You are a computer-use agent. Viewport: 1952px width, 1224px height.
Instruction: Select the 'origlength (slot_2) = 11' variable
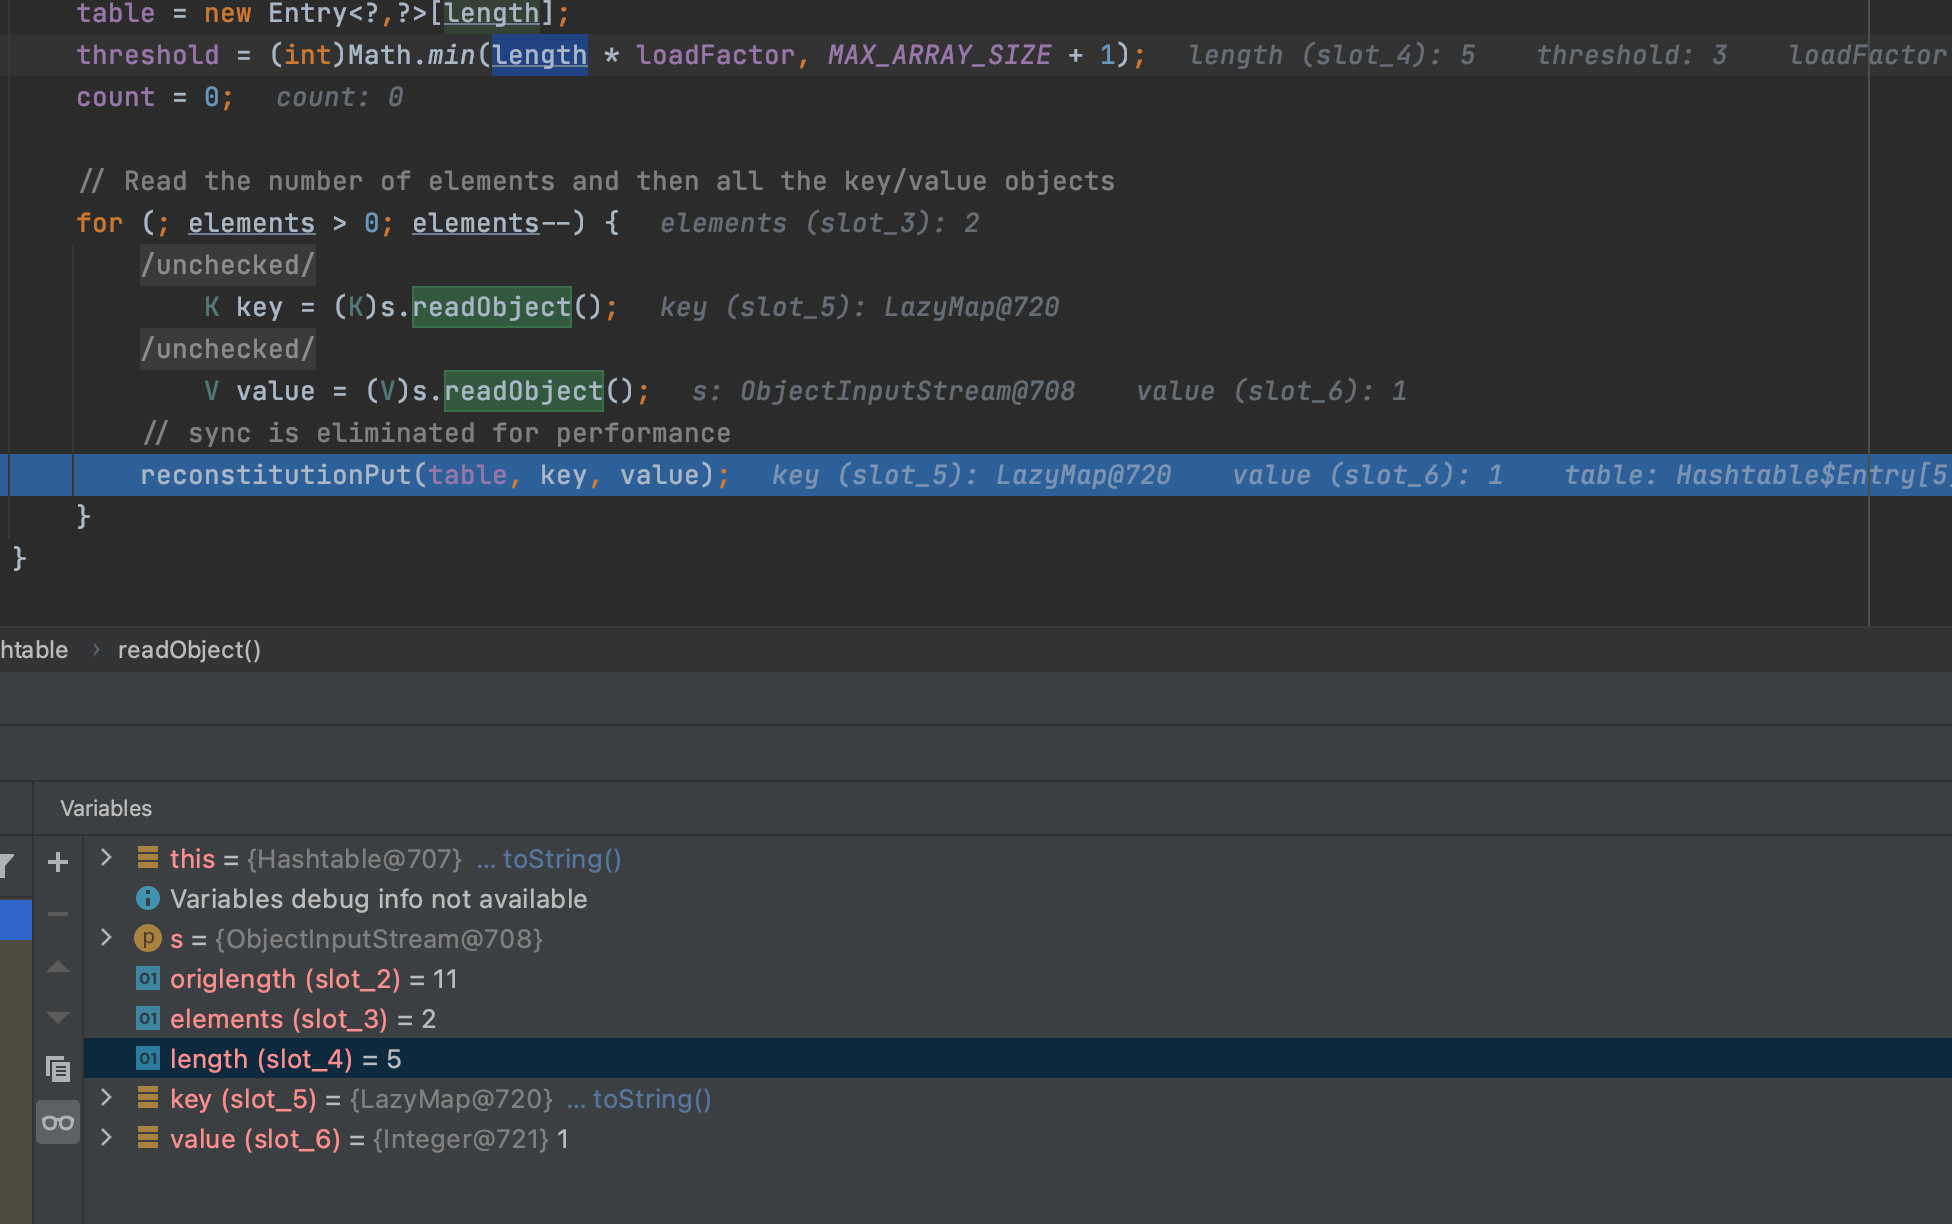point(313,979)
